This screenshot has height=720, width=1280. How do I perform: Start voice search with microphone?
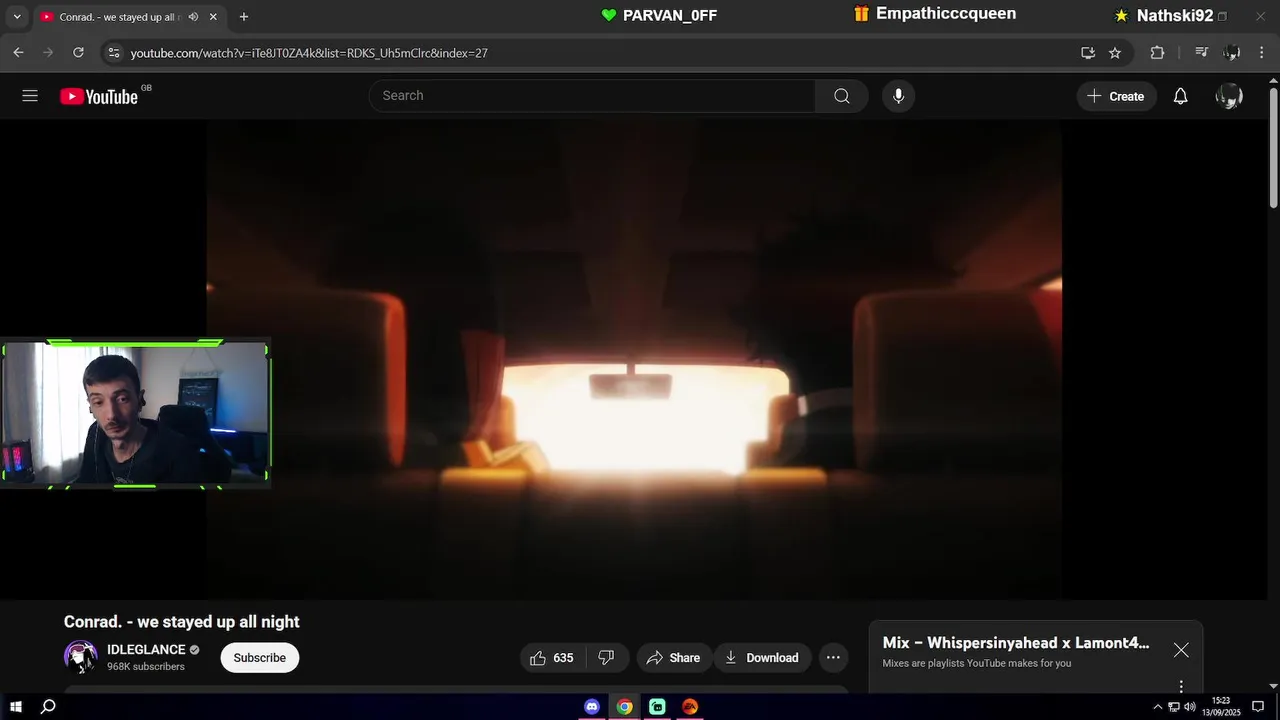click(898, 96)
